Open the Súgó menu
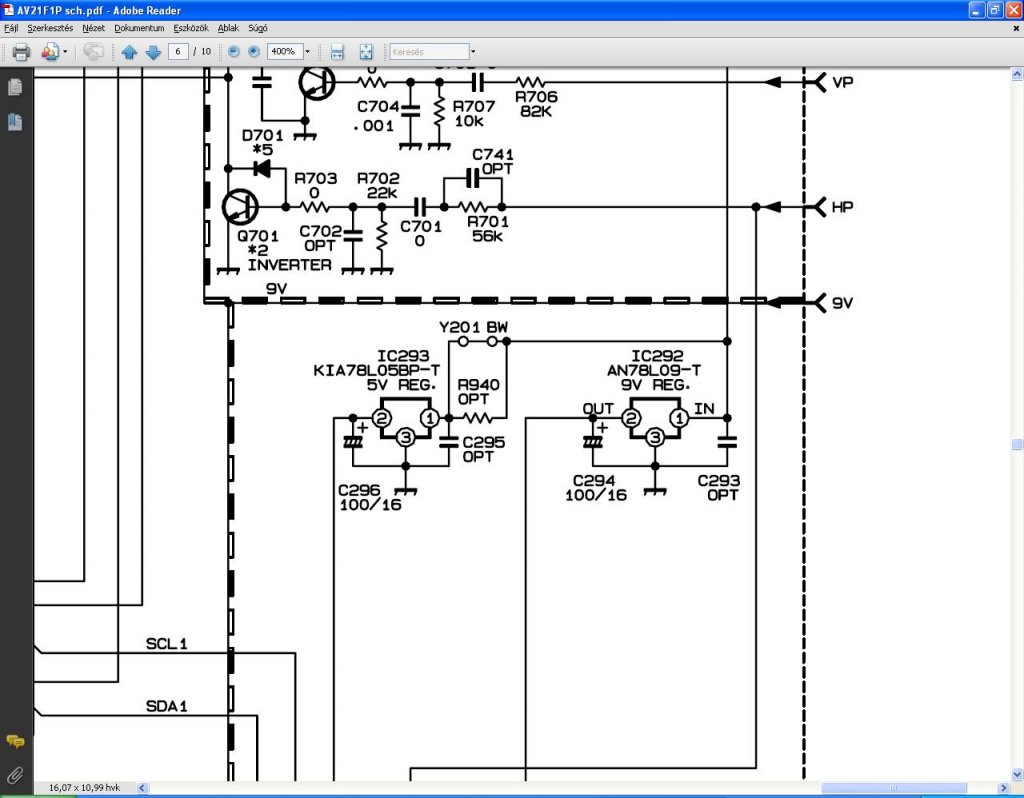Viewport: 1024px width, 798px height. (257, 28)
